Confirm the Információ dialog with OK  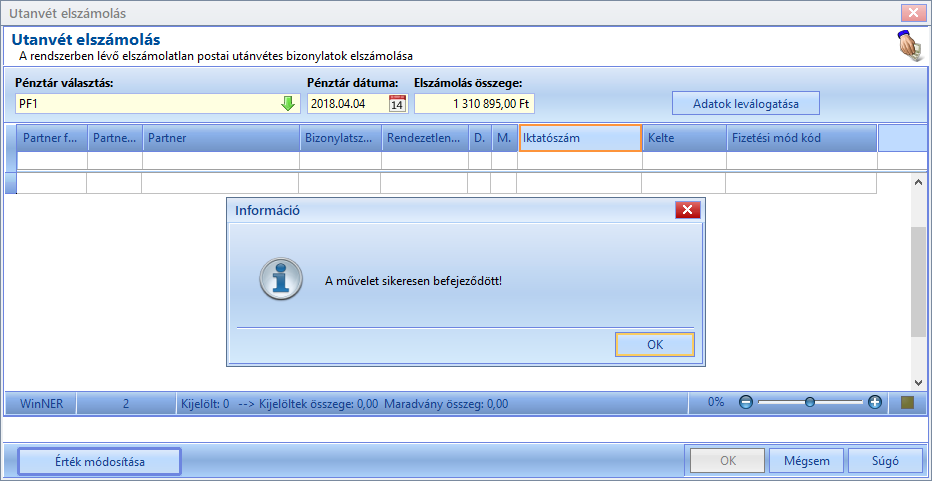click(655, 344)
